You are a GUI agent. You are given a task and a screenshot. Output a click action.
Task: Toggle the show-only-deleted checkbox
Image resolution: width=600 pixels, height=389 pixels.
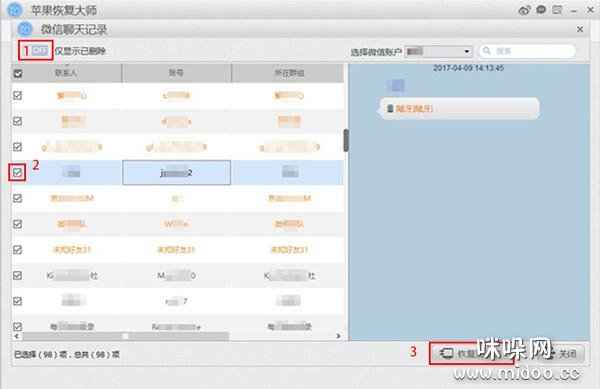[40, 50]
